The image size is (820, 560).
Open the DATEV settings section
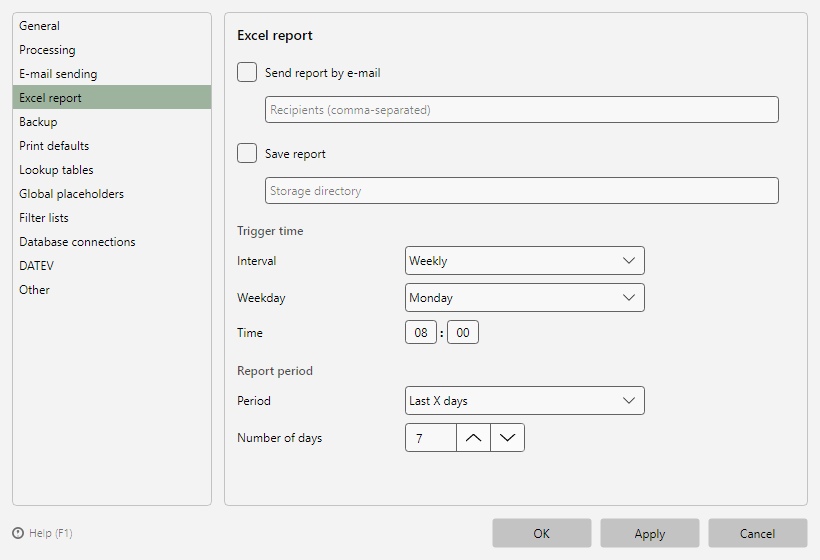pyautogui.click(x=112, y=266)
